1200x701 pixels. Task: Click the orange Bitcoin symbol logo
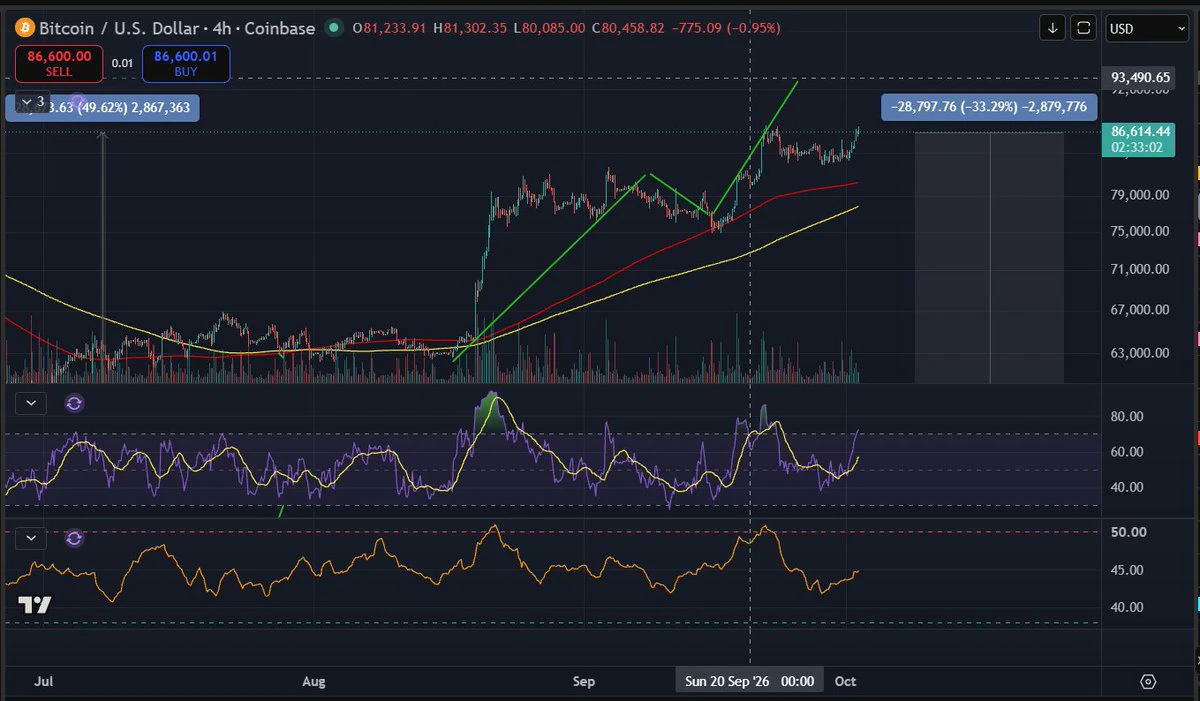pos(24,28)
